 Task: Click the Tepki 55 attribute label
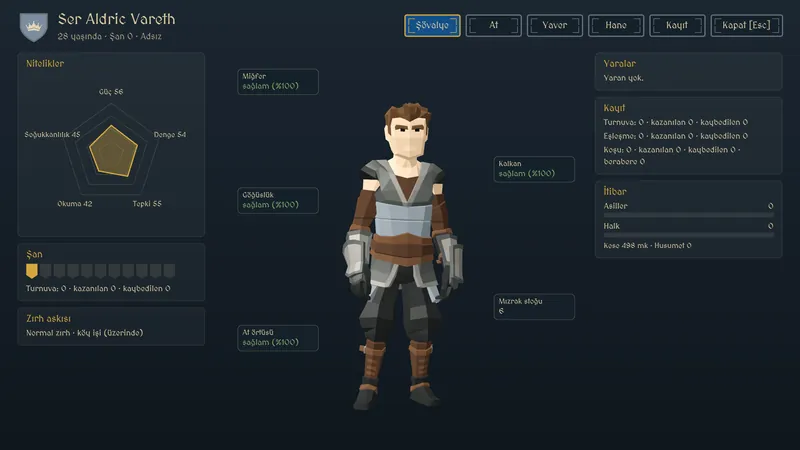pos(147,204)
